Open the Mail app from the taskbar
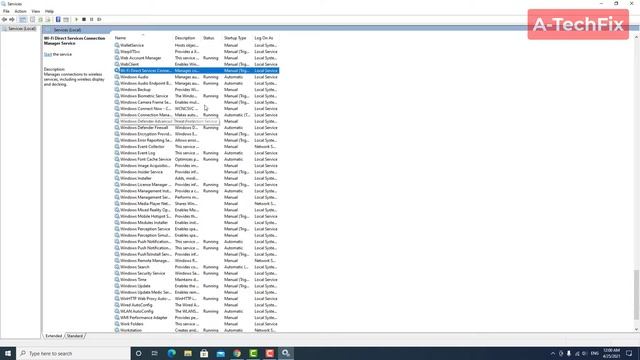This screenshot has height=360, width=640. pos(220,353)
